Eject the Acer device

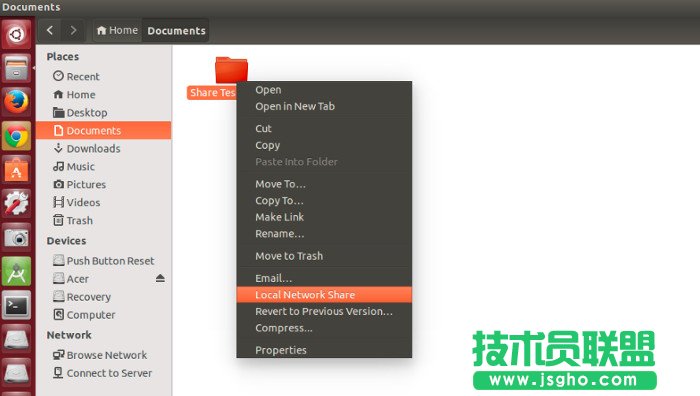(x=160, y=279)
